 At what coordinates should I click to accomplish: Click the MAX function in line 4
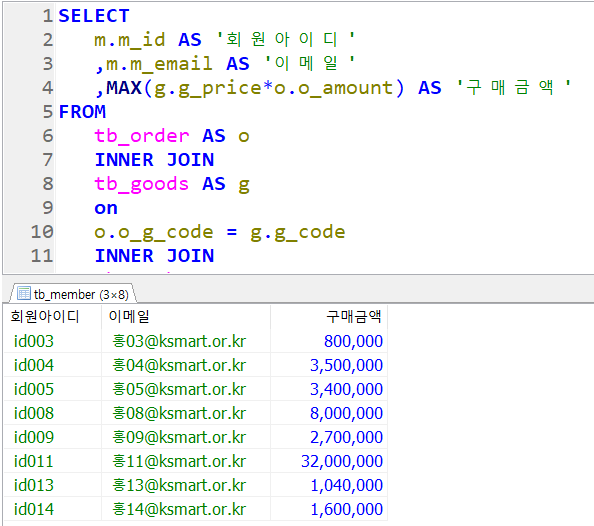coord(124,88)
